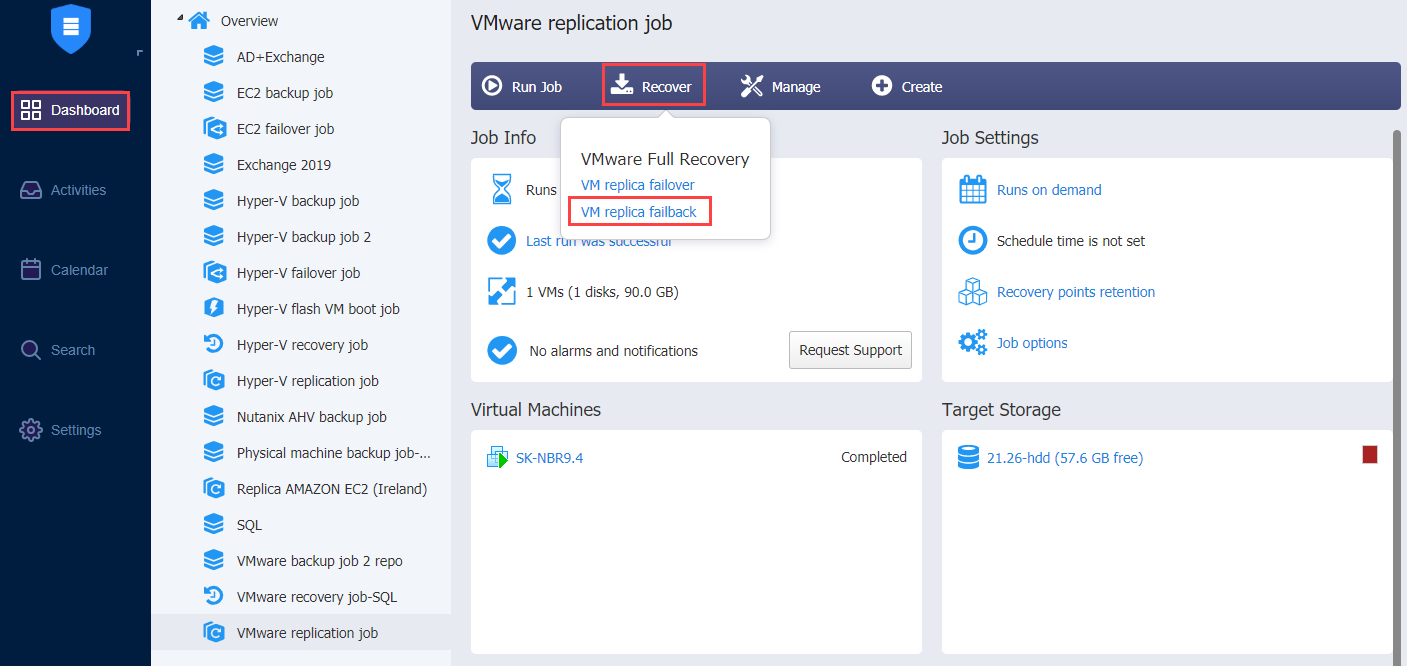This screenshot has width=1407, height=666.
Task: Click the Run Job button
Action: tap(522, 86)
